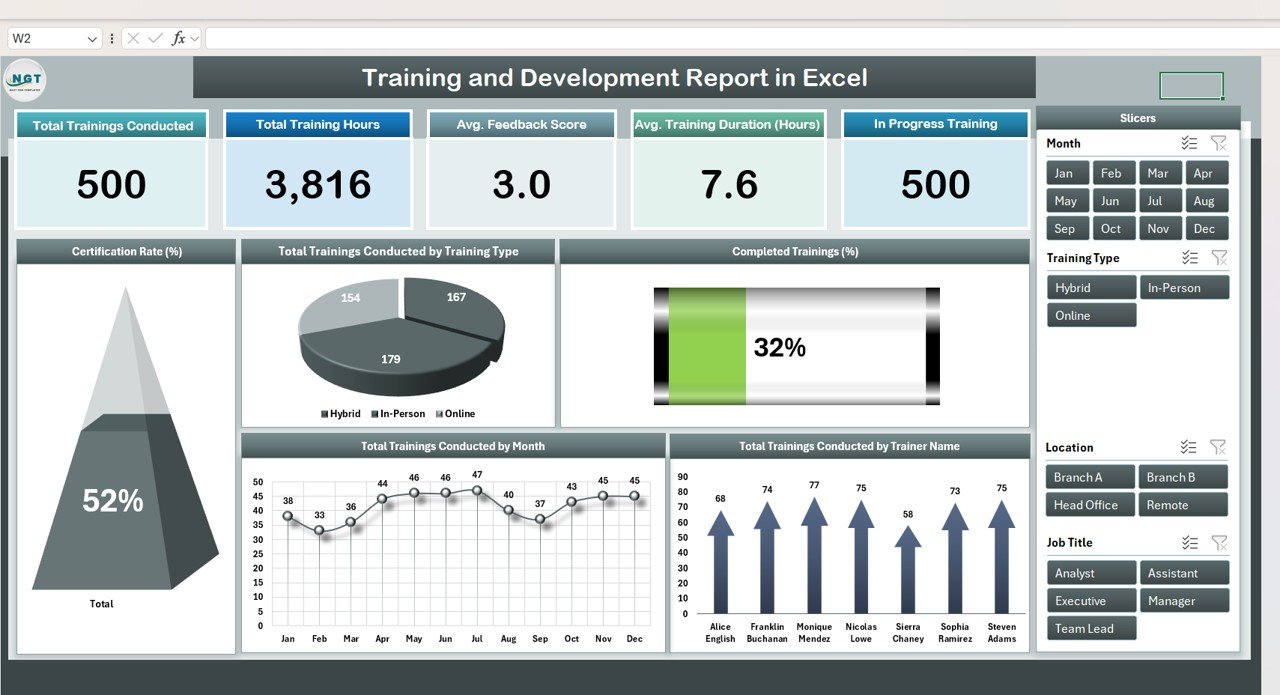This screenshot has height=695, width=1280.
Task: Expand the formula bar function dropdown
Action: [195, 38]
